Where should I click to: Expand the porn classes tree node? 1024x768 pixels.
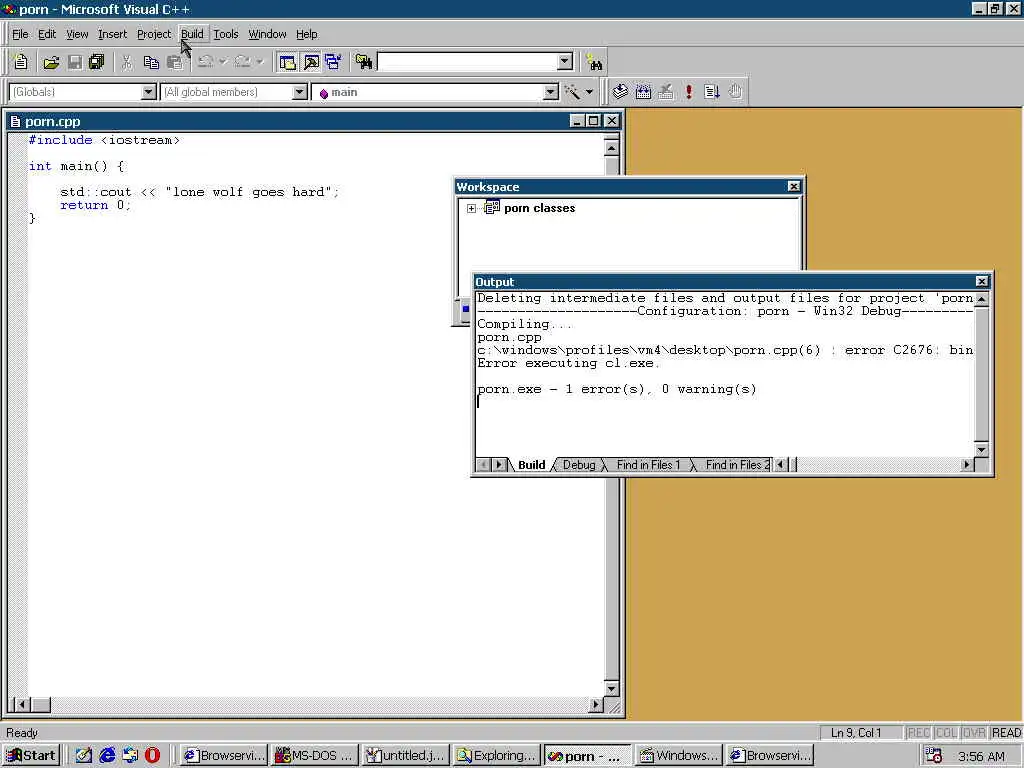click(472, 208)
